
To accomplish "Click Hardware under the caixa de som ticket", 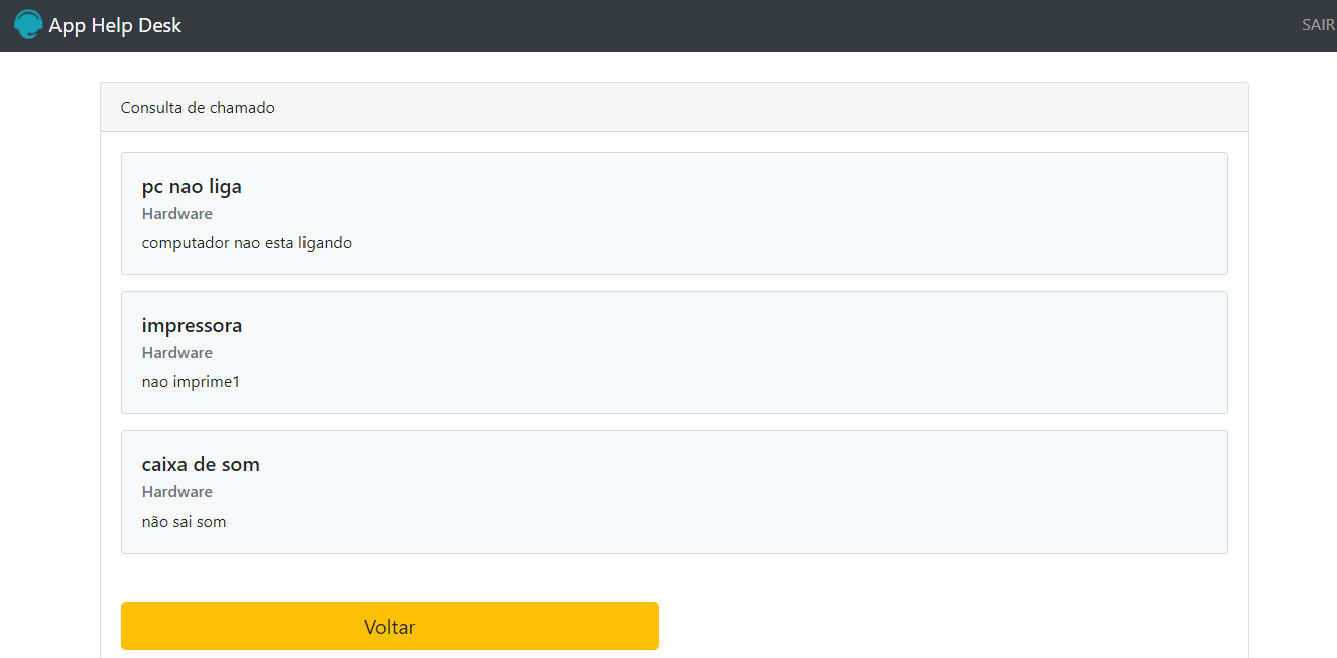I will (x=177, y=491).
